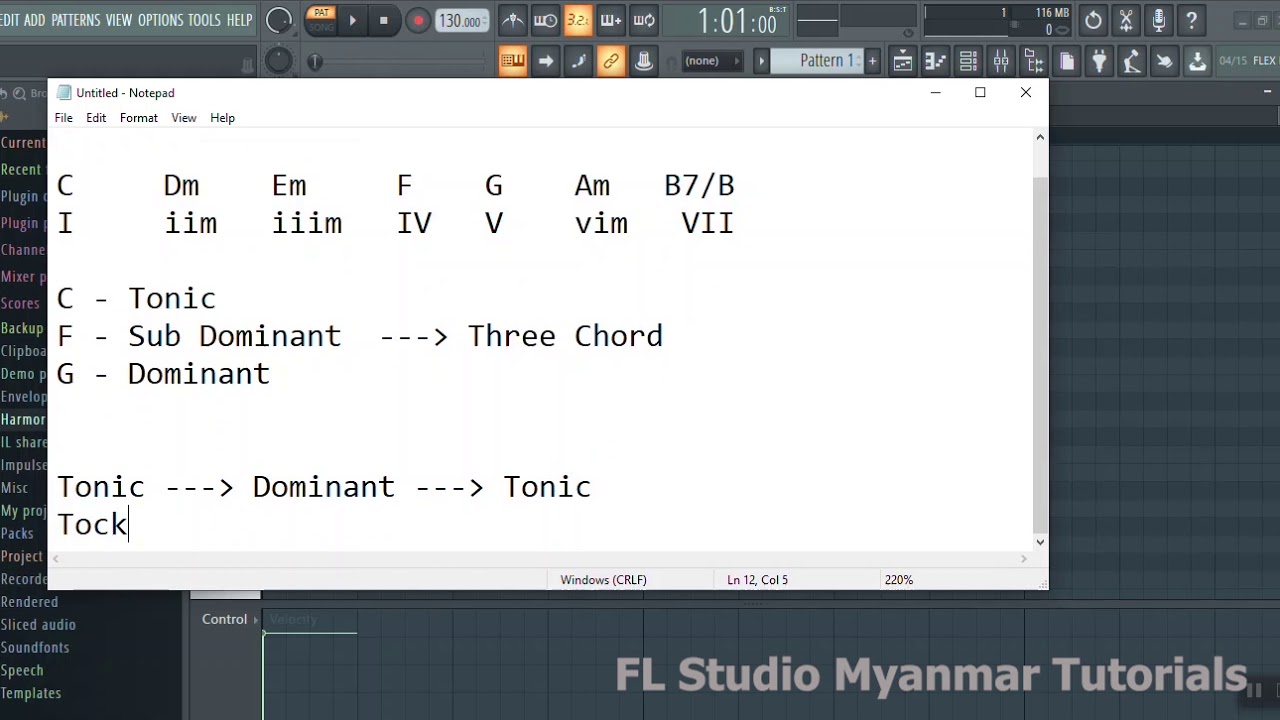
Task: Open the (none) snap selector dropdown
Action: 712,61
